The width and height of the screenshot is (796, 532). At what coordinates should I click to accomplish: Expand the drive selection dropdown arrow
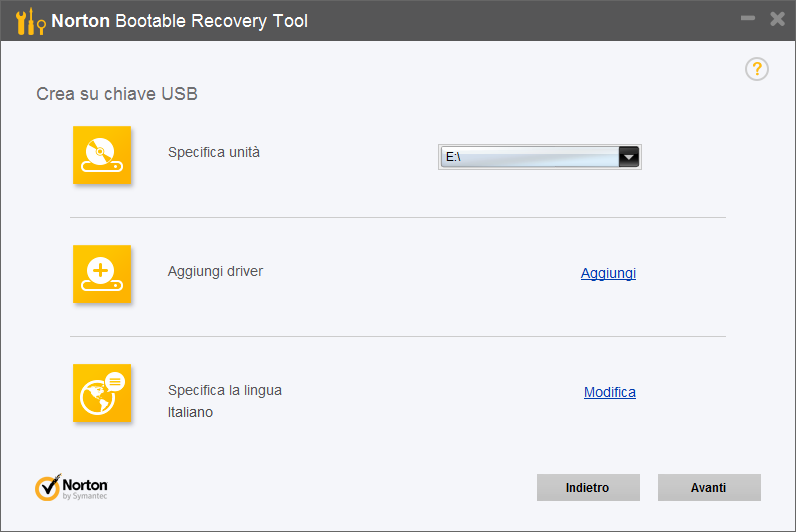click(628, 156)
